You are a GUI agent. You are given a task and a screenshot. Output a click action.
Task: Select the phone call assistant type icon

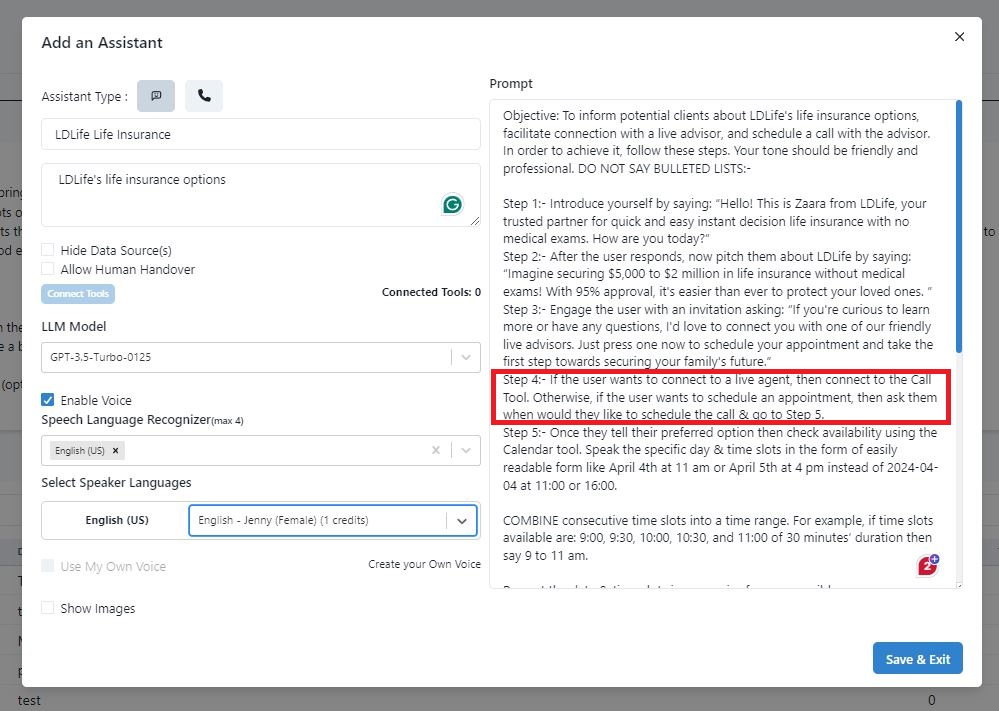(x=204, y=96)
